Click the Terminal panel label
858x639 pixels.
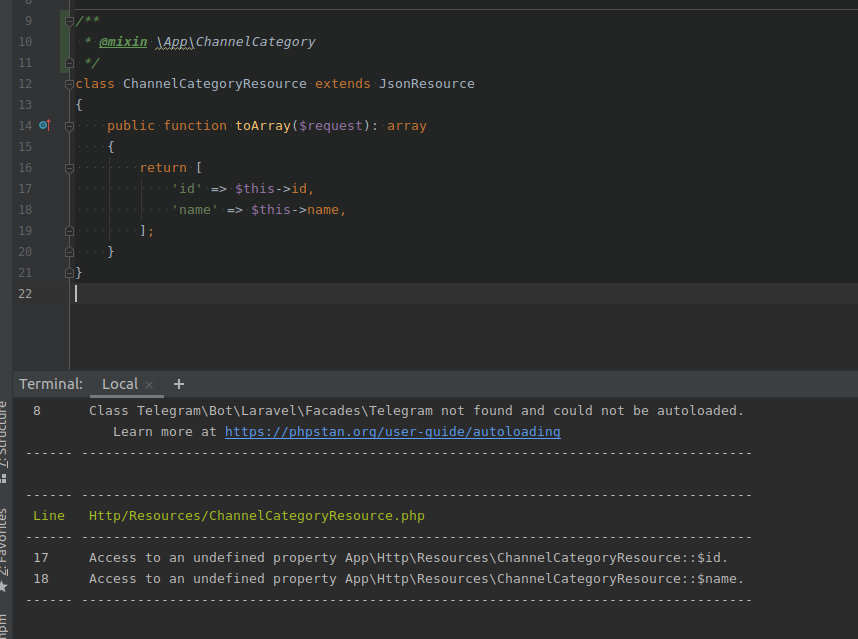coord(51,384)
